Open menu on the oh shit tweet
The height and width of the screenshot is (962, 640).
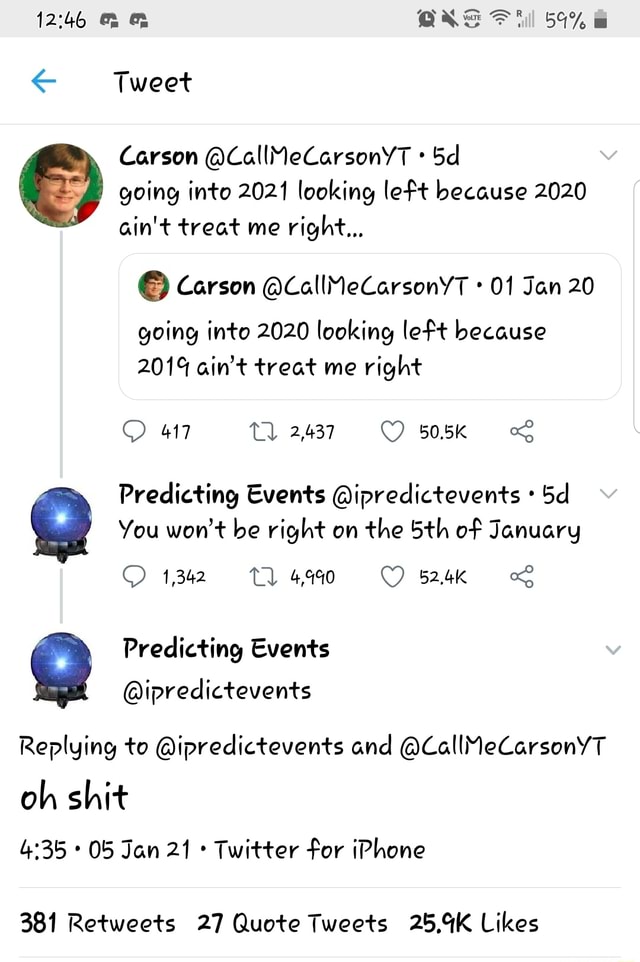[x=613, y=648]
